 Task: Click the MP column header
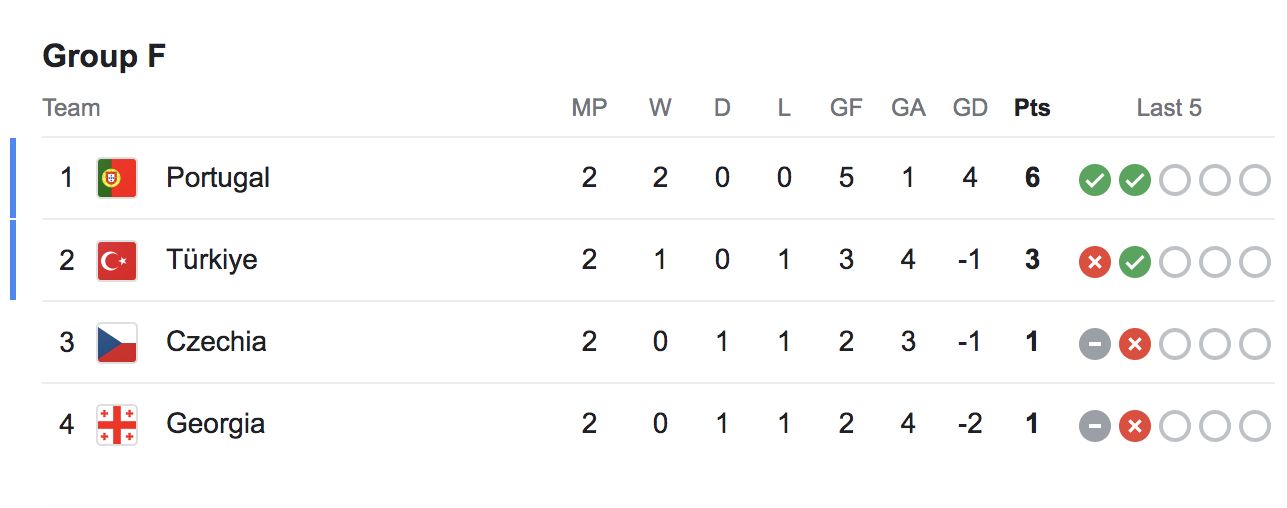pyautogui.click(x=589, y=108)
